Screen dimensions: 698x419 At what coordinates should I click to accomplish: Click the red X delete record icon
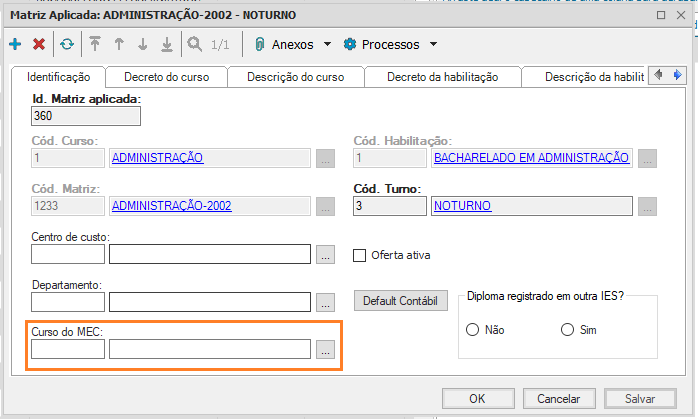(39, 44)
